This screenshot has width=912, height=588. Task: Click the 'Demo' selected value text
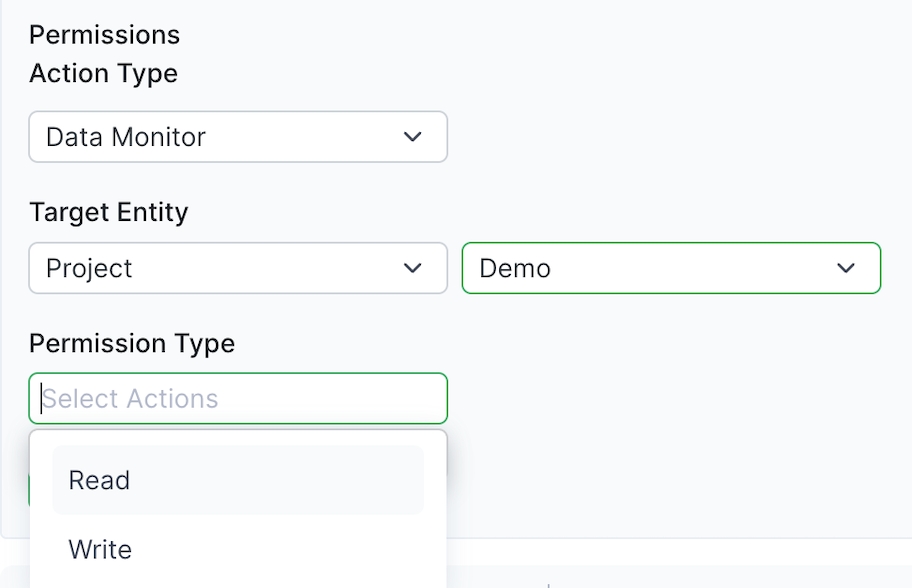click(x=515, y=268)
